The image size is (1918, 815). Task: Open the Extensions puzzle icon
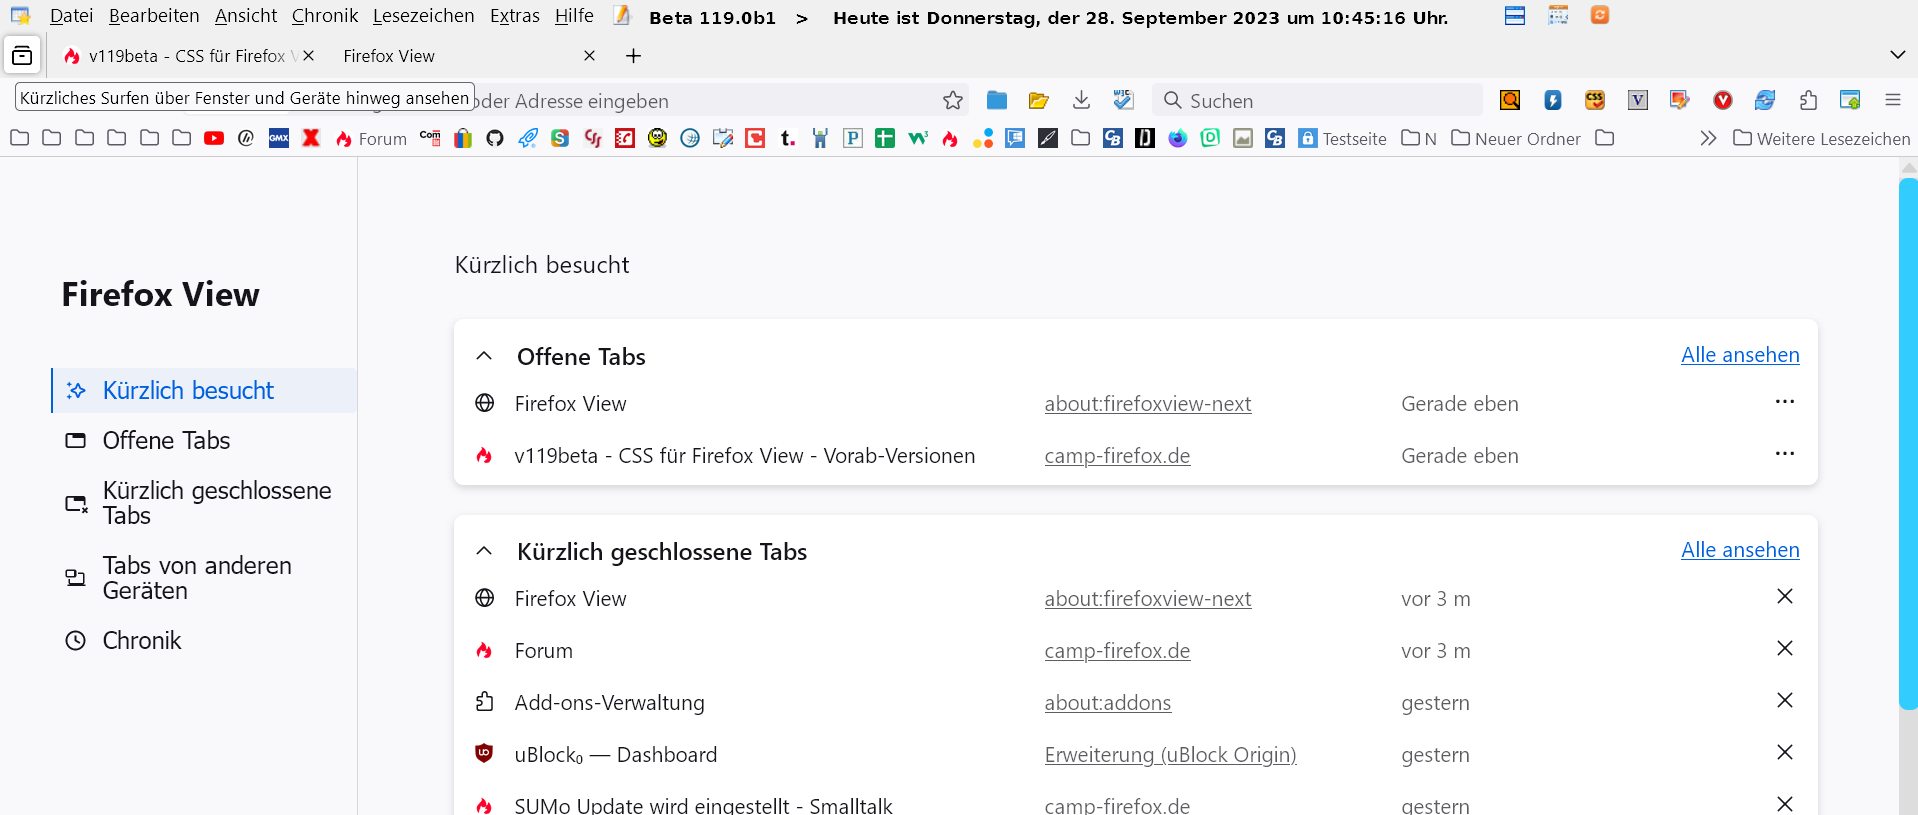[x=1808, y=100]
